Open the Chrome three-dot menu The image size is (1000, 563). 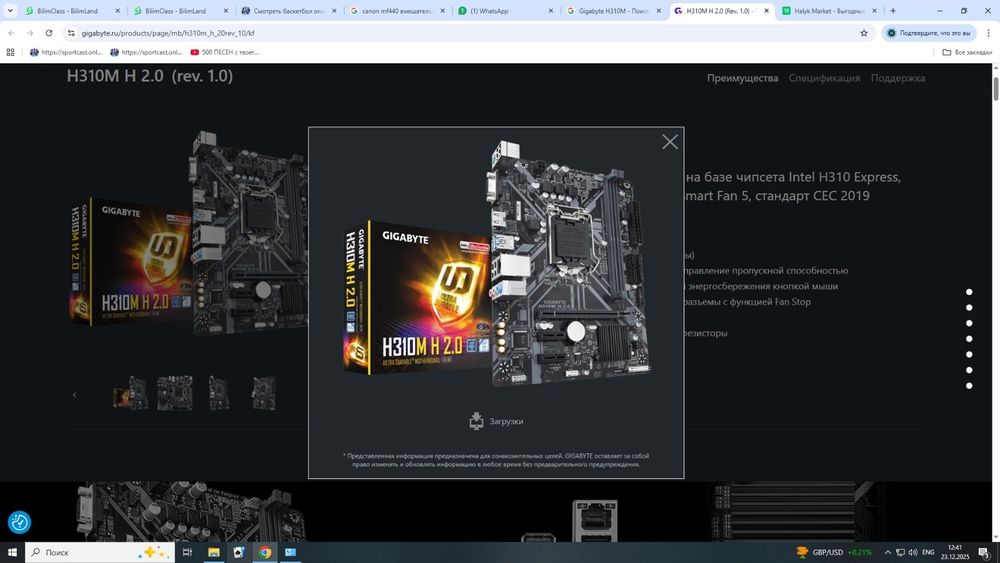coord(989,33)
